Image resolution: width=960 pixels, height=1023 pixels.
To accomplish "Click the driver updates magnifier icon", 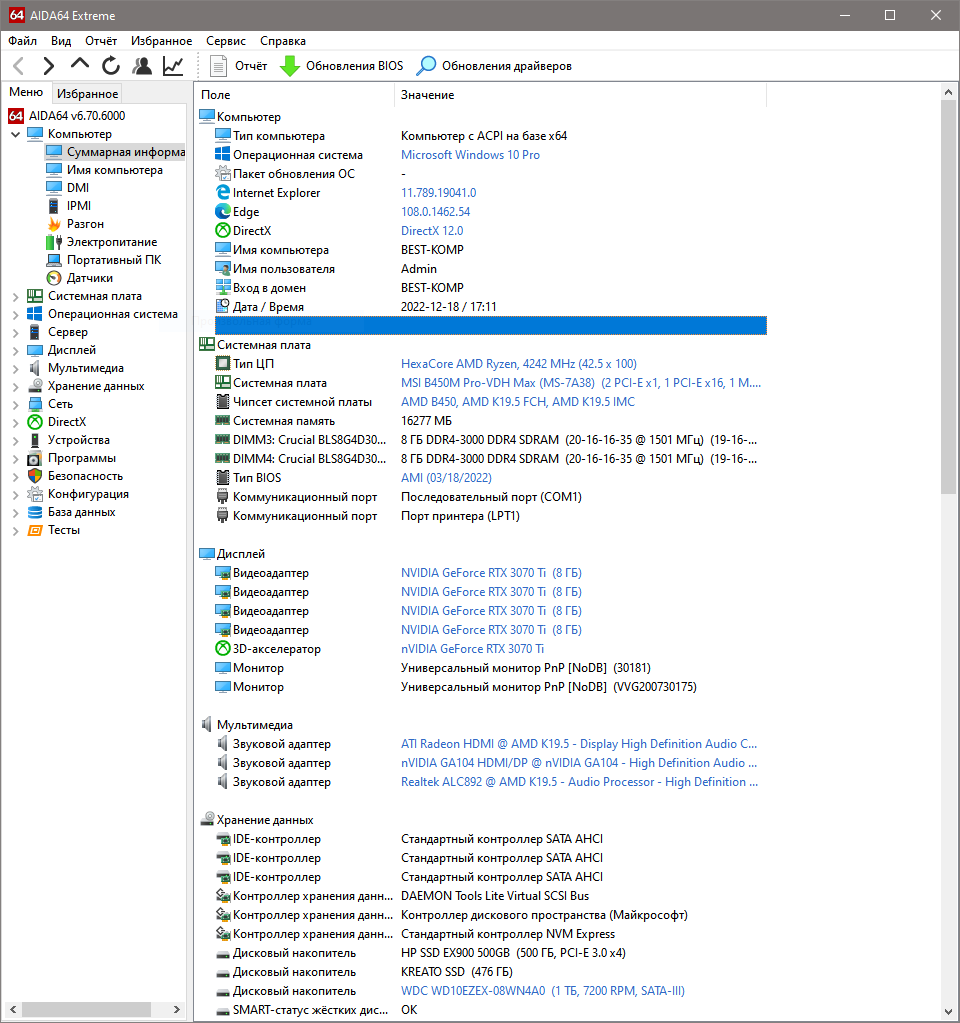I will (x=426, y=66).
